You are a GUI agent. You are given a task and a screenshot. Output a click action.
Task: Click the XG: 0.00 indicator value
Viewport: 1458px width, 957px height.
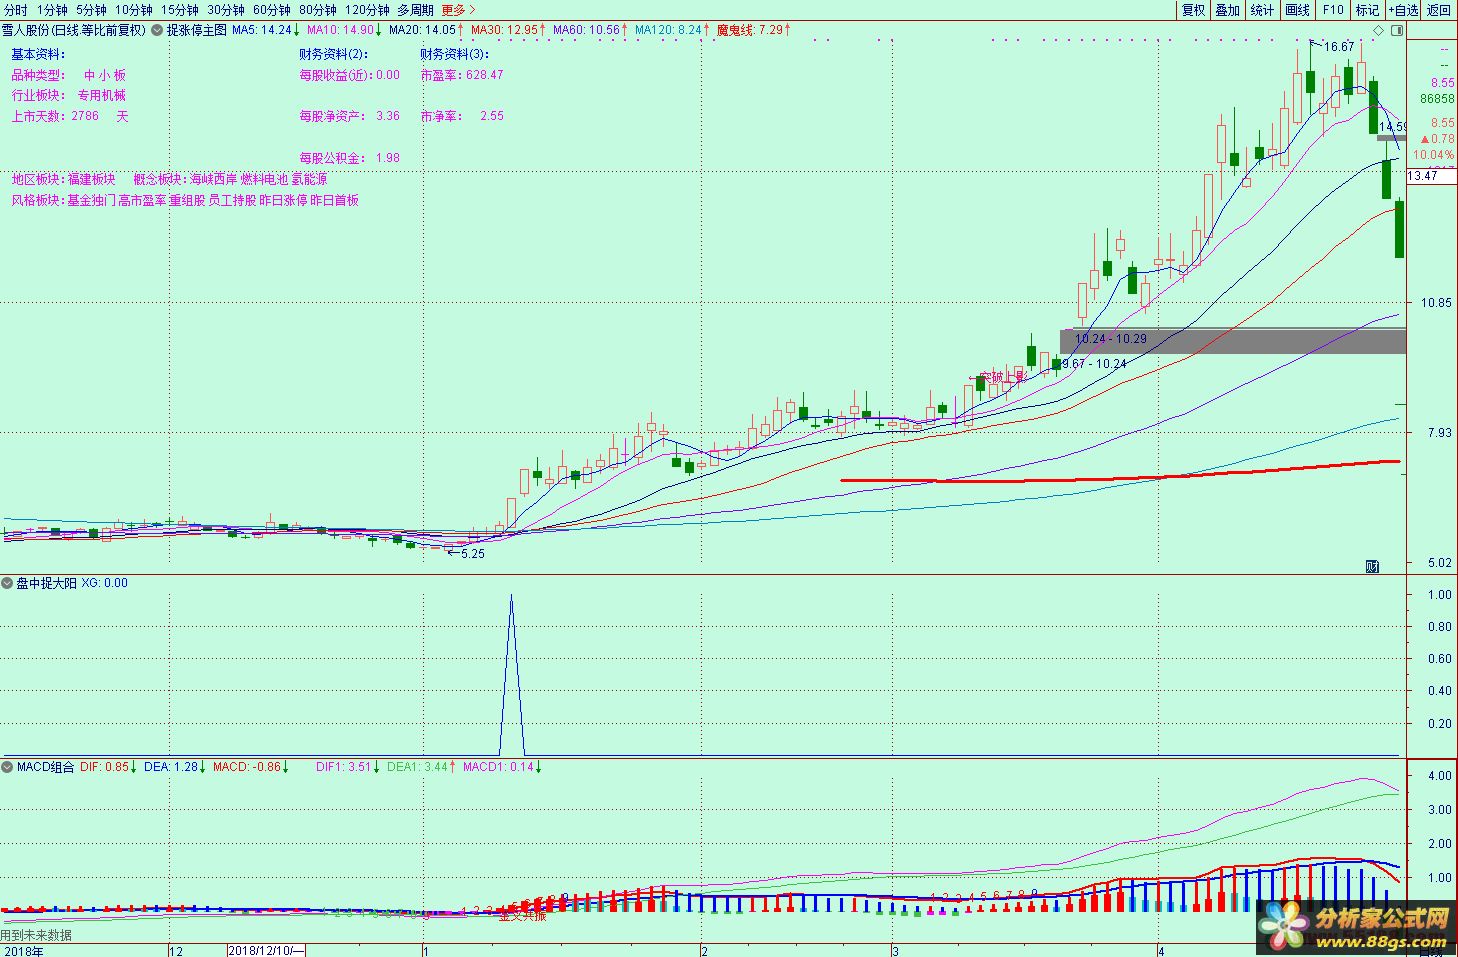[x=105, y=583]
